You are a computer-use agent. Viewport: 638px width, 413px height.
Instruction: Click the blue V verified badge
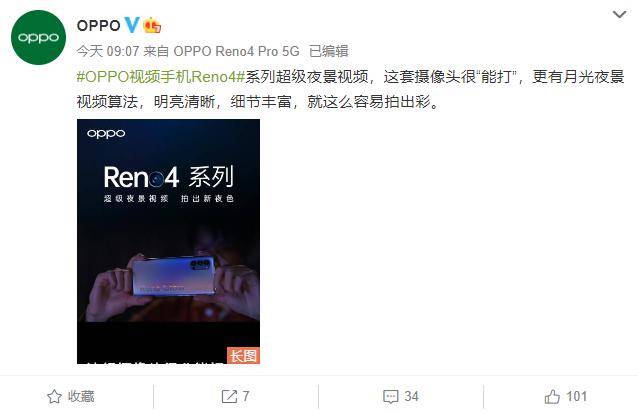(x=131, y=25)
